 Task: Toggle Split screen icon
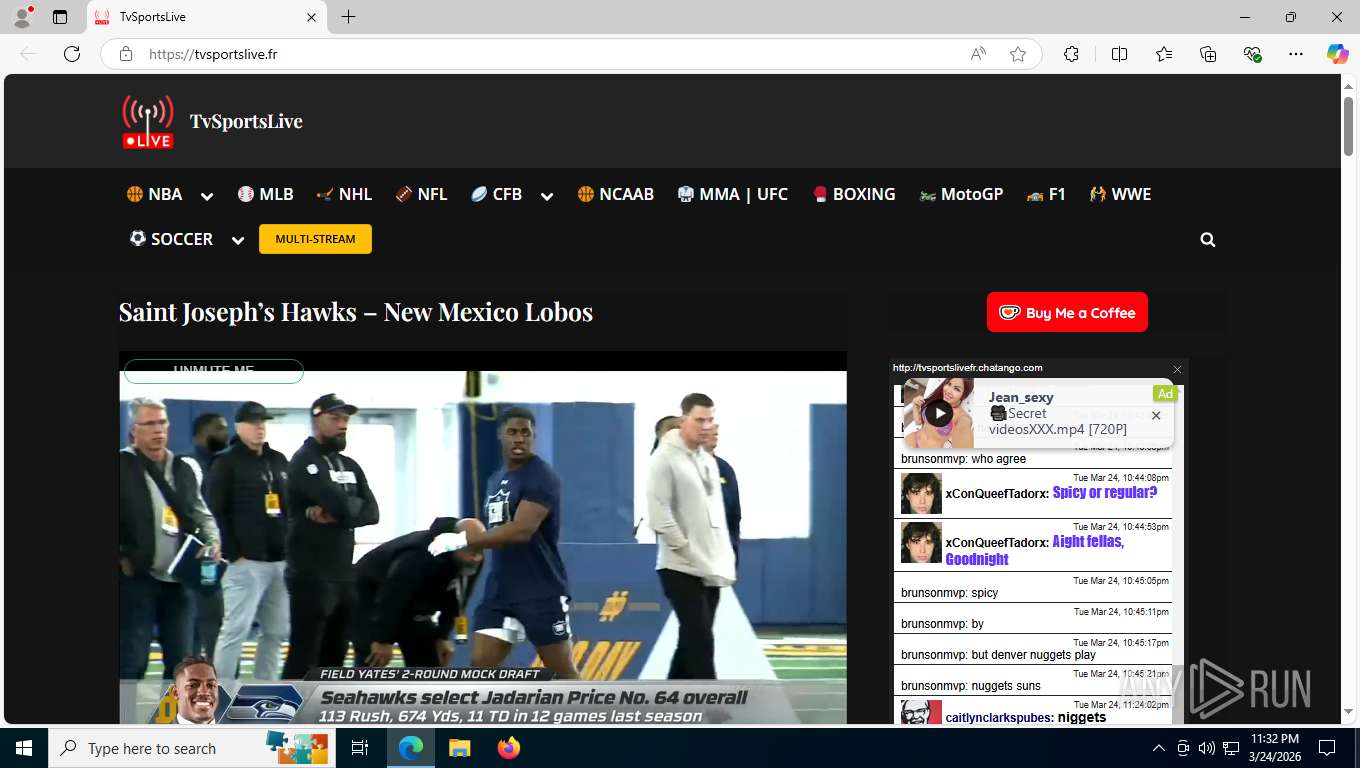point(1119,54)
